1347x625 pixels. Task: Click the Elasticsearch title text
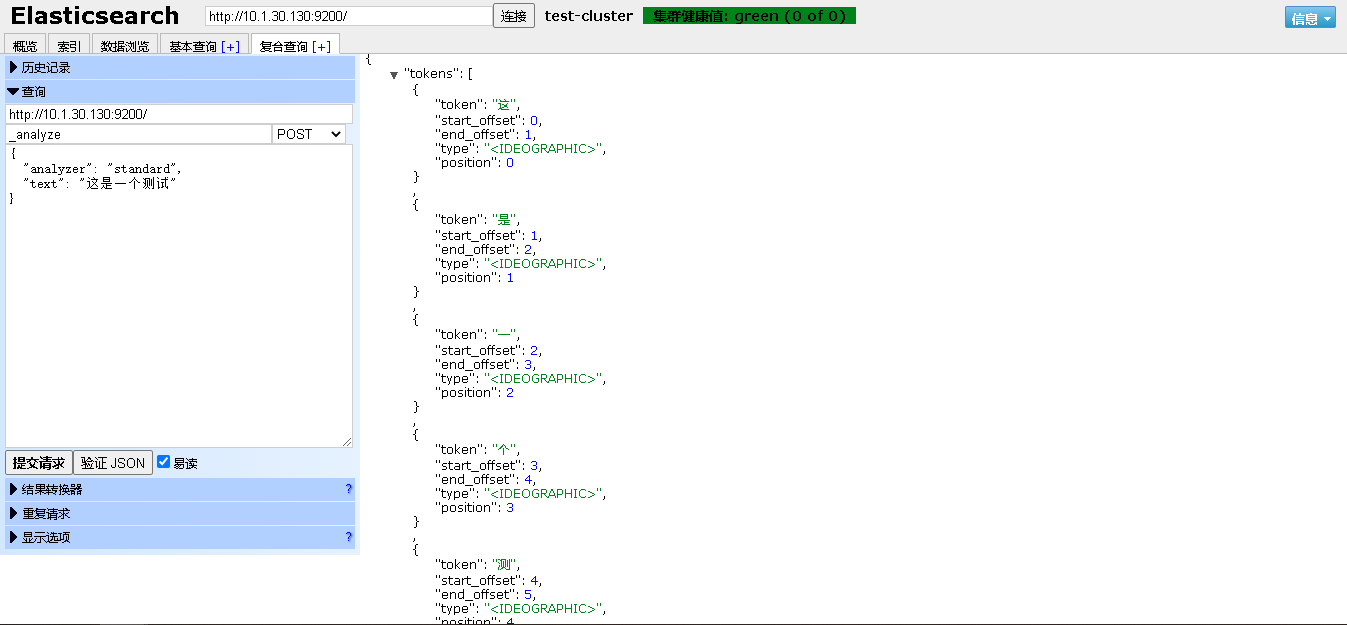pyautogui.click(x=95, y=16)
